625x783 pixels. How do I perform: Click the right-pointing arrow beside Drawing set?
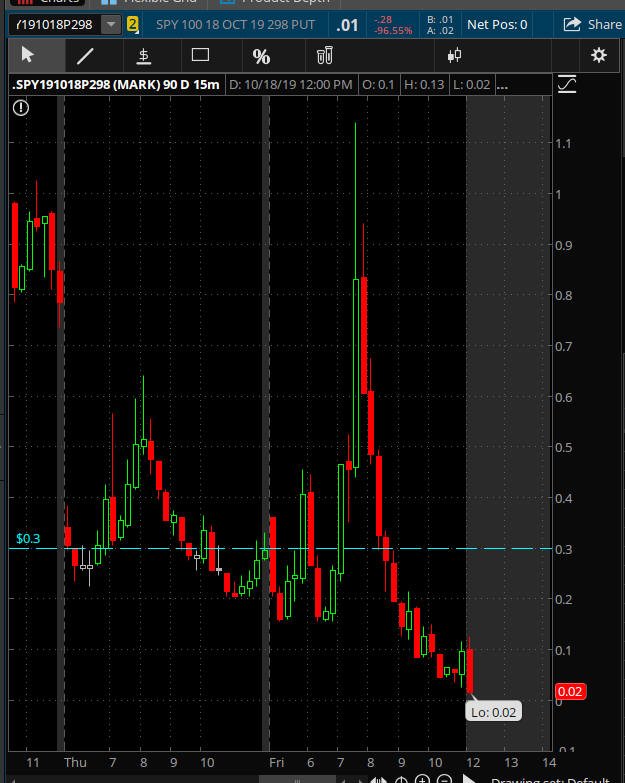pyautogui.click(x=469, y=779)
